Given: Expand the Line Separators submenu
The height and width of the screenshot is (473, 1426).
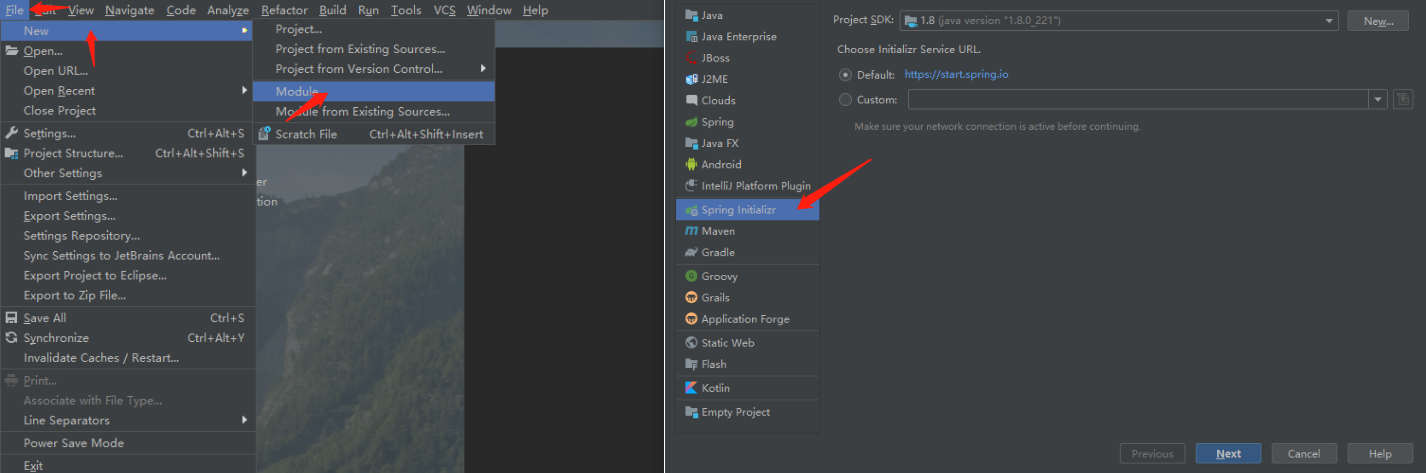Looking at the screenshot, I should (x=127, y=420).
